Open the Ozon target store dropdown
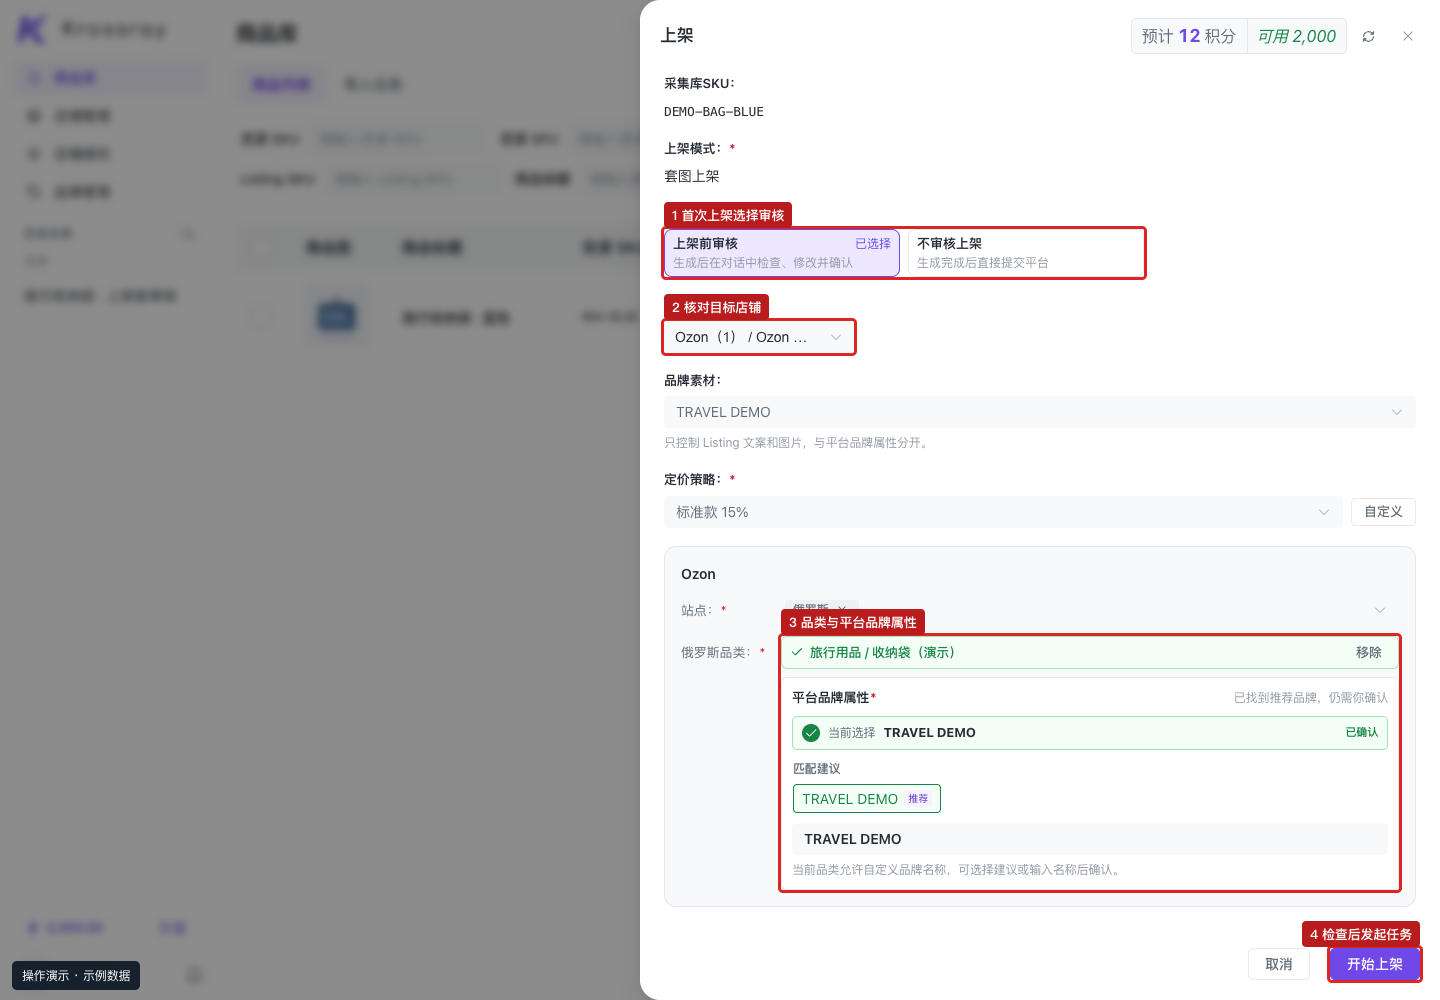Viewport: 1440px width, 1000px height. 759,337
